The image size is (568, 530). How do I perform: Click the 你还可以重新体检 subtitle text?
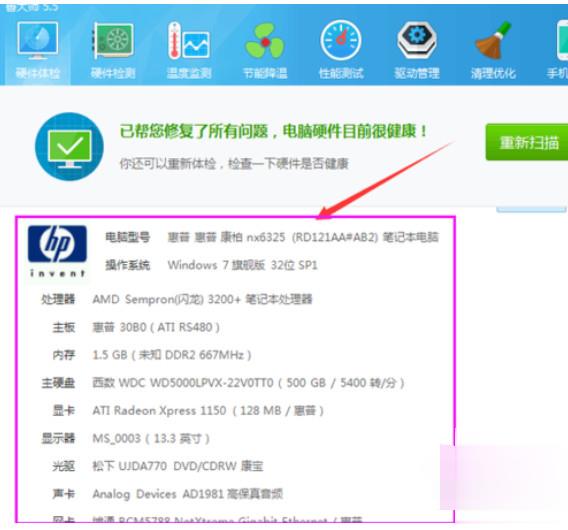pos(234,164)
